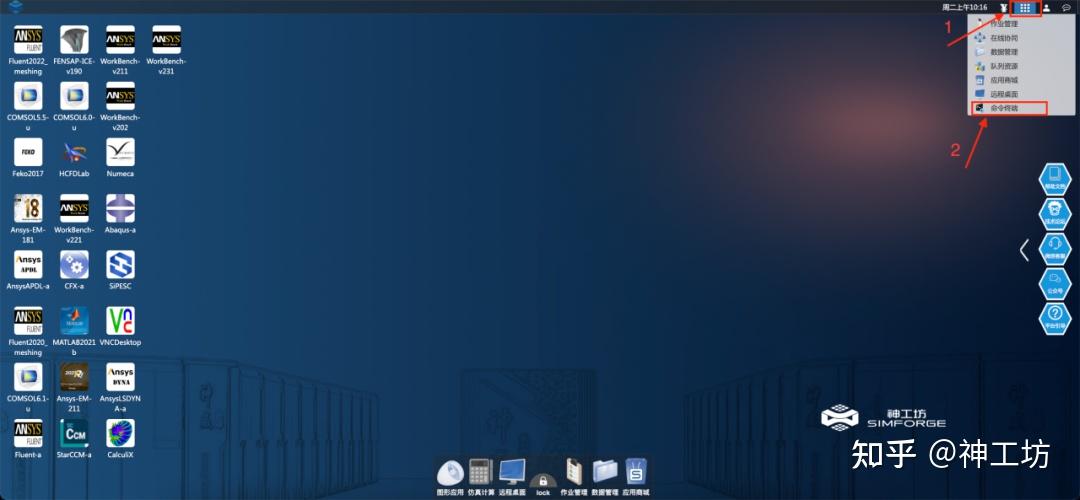
Task: Select the AnsysLSDYNA-a desktop icon
Action: [121, 377]
